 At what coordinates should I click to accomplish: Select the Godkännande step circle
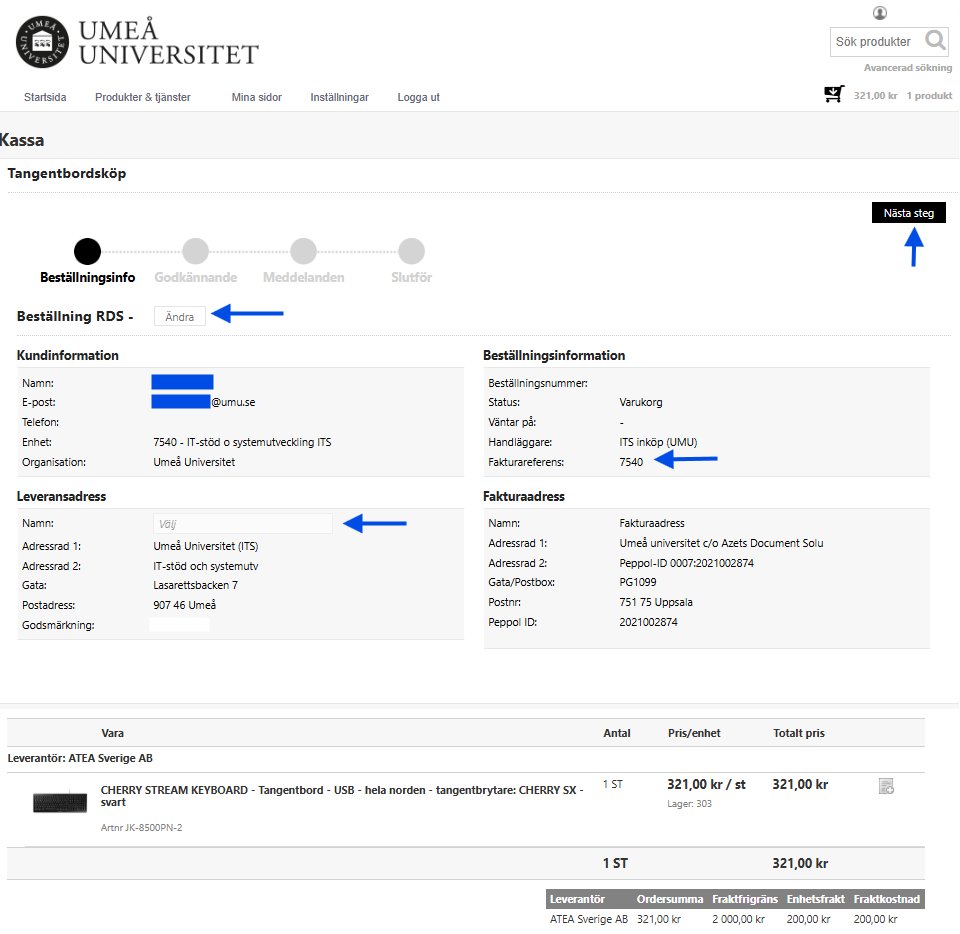coord(195,251)
